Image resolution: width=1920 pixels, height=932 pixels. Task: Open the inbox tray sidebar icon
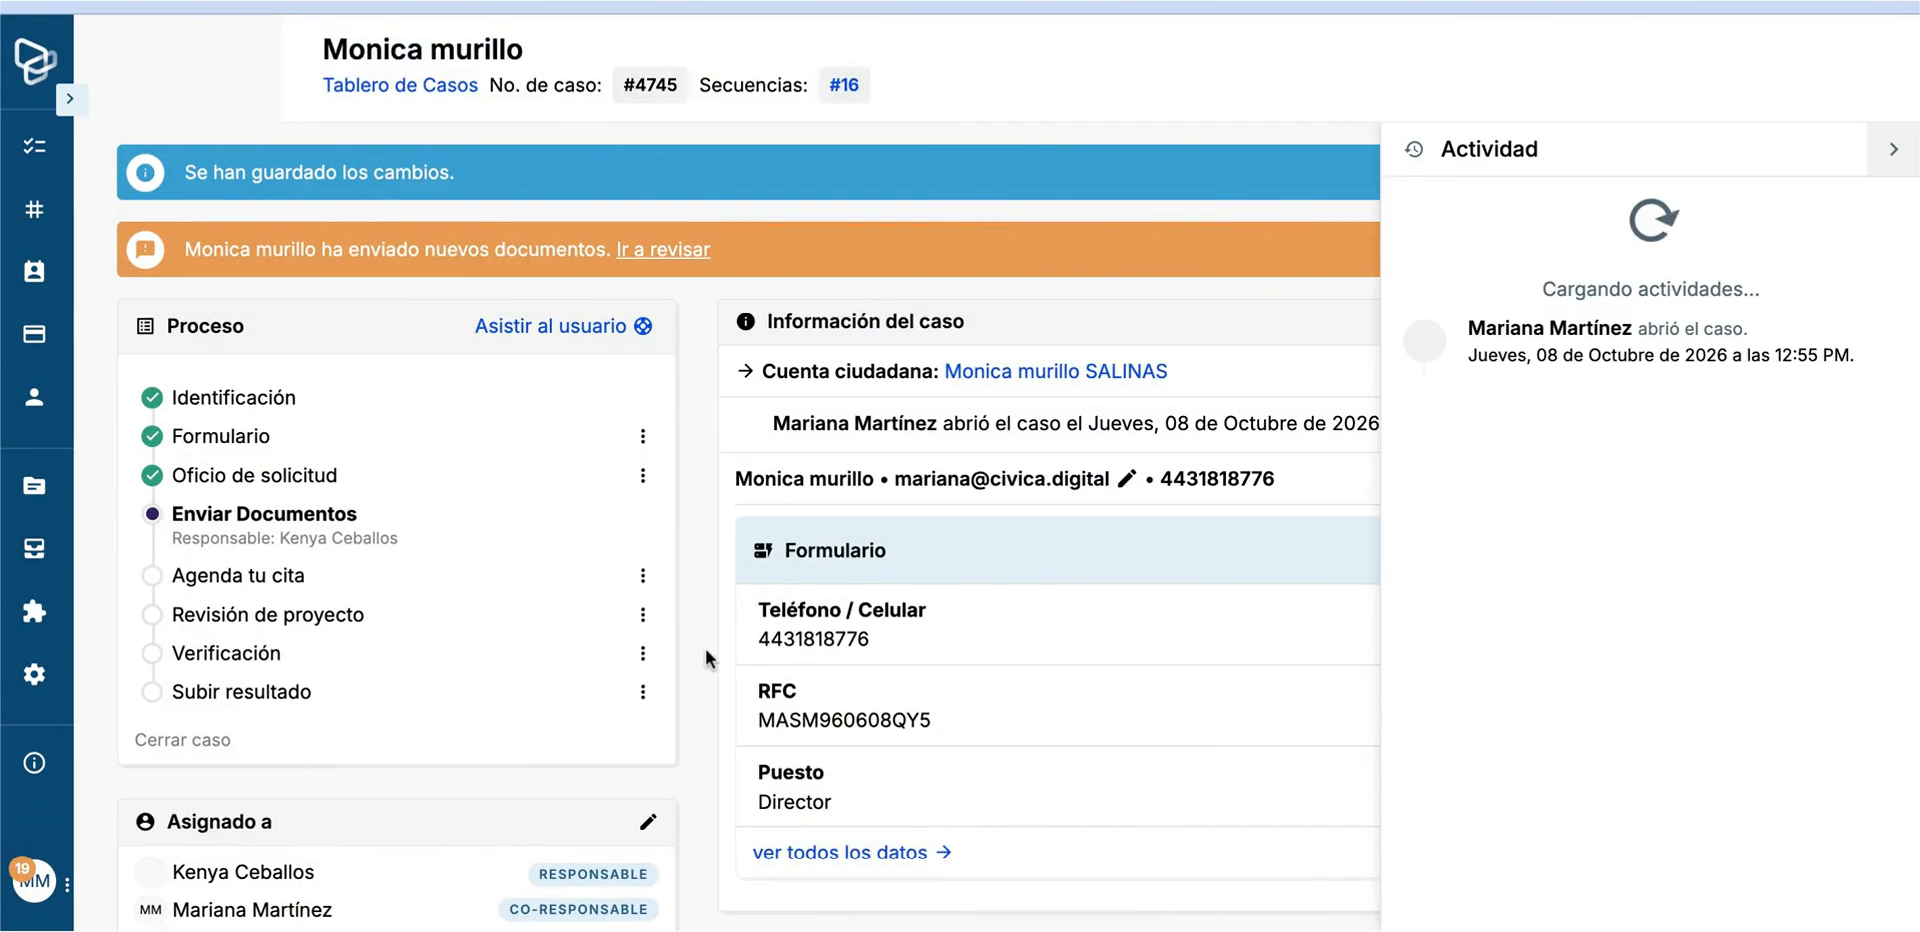[35, 548]
